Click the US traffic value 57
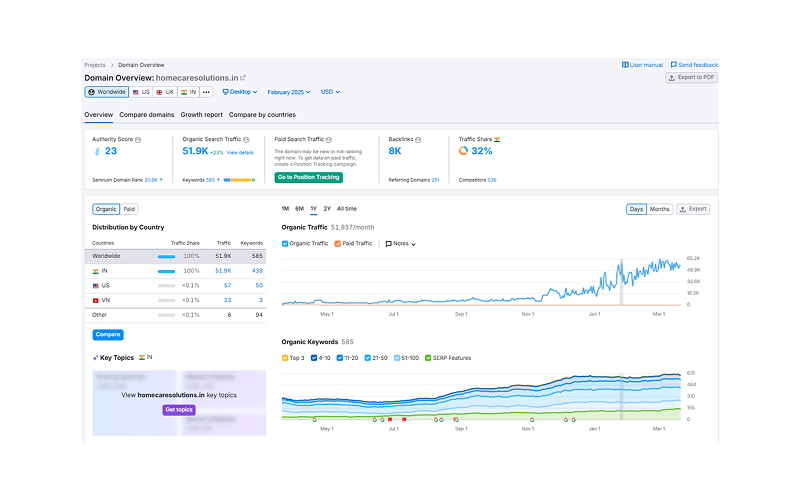Screen dimensions: 800x500 (x=228, y=286)
